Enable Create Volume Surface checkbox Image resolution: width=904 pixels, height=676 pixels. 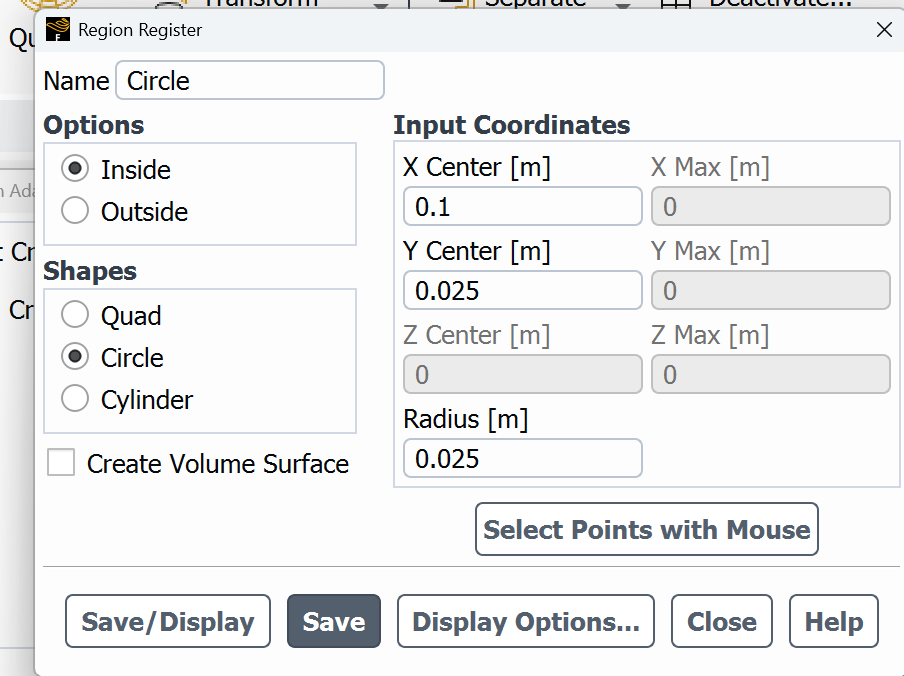click(61, 463)
